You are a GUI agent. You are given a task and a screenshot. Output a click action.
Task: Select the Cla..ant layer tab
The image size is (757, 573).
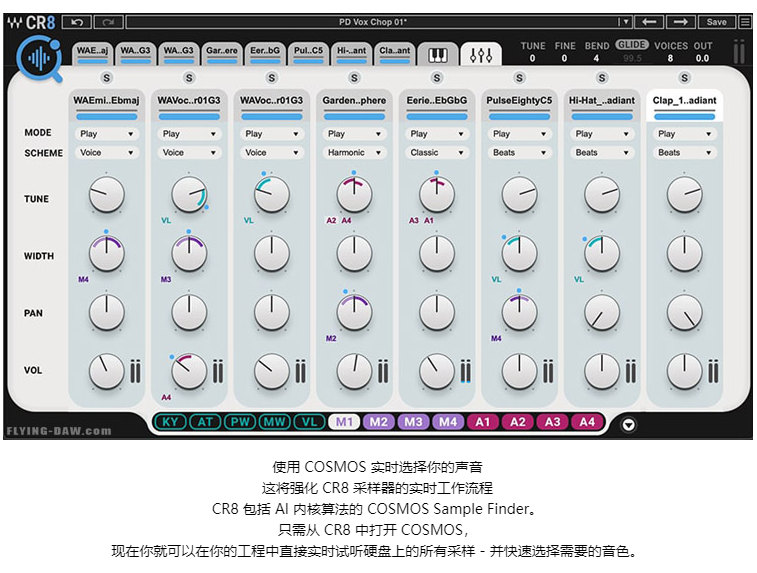click(x=394, y=54)
